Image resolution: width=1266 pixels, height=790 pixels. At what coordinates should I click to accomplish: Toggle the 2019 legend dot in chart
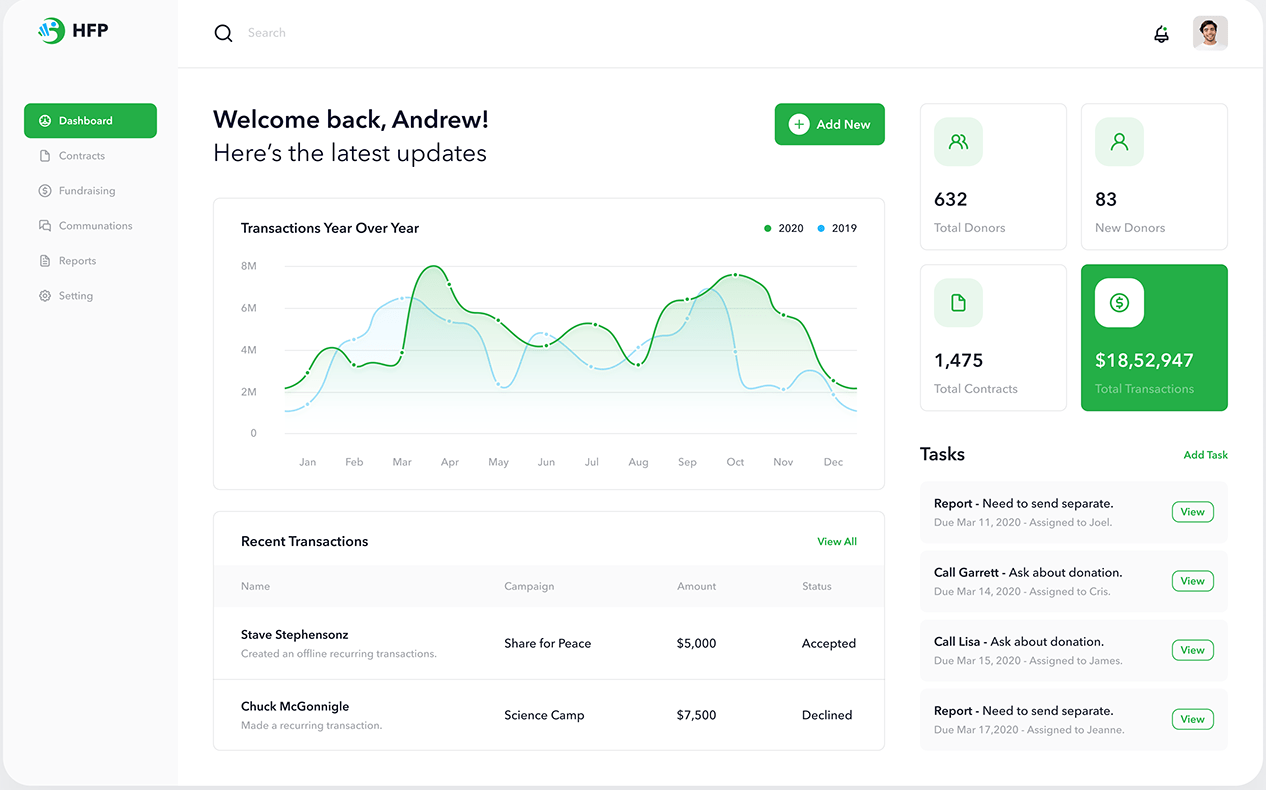click(821, 228)
